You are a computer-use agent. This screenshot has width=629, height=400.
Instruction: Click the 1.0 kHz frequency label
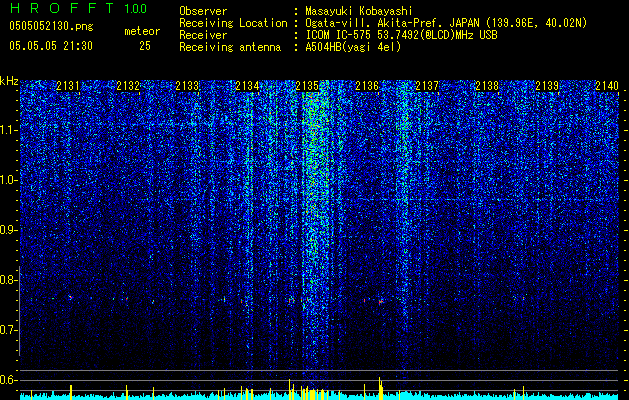(9, 180)
